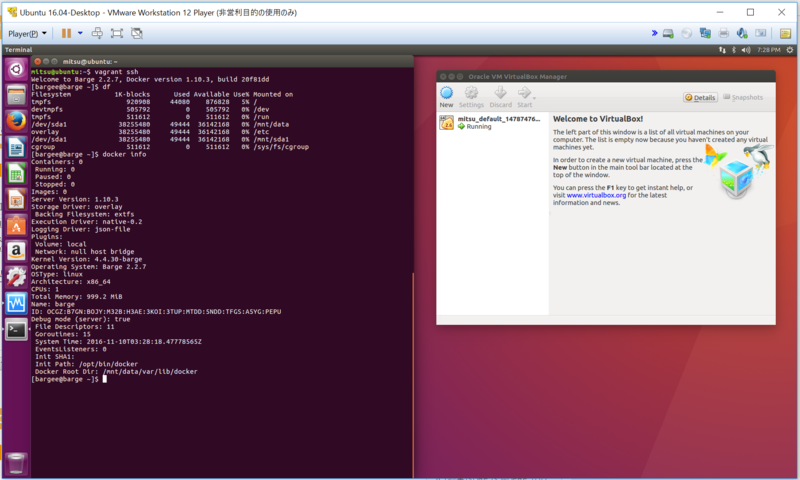Send Ctrl+Alt+Del using the VMware toolbar icon
The image size is (800, 480).
click(x=97, y=33)
